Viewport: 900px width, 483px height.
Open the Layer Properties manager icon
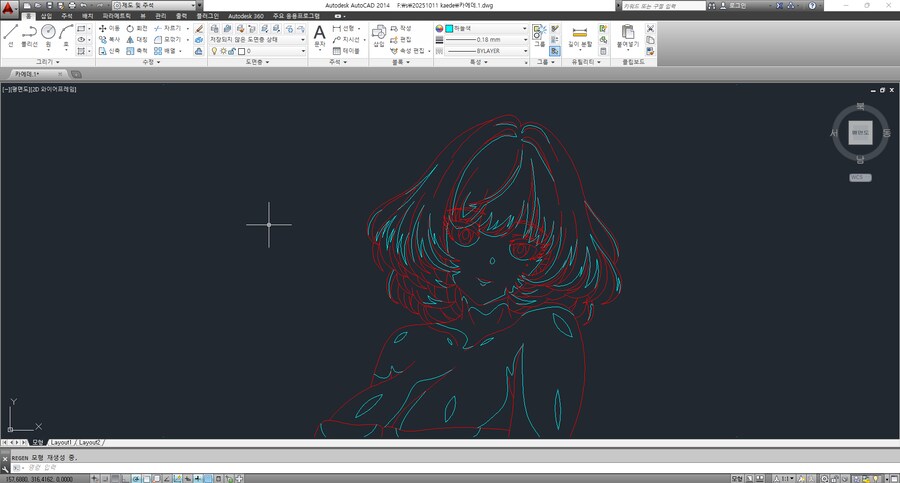coord(214,28)
